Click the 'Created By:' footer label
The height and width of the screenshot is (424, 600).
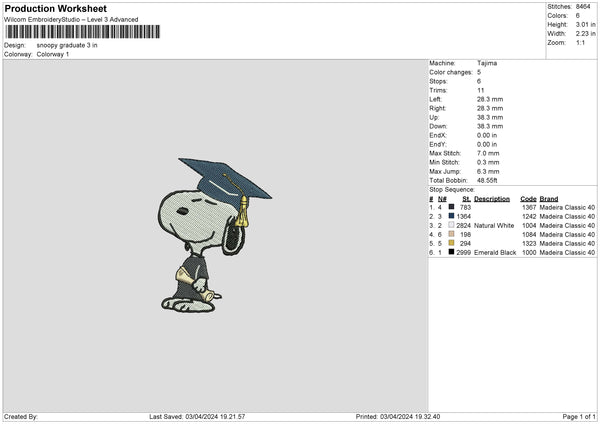(x=21, y=416)
